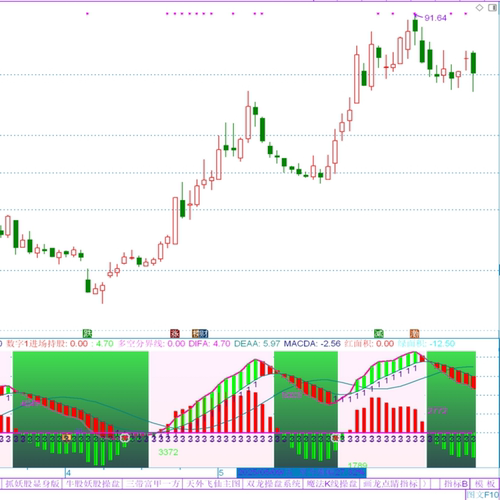Image resolution: width=500 pixels, height=500 pixels.
Task: Open the green 跌 event marker
Action: click(x=87, y=333)
